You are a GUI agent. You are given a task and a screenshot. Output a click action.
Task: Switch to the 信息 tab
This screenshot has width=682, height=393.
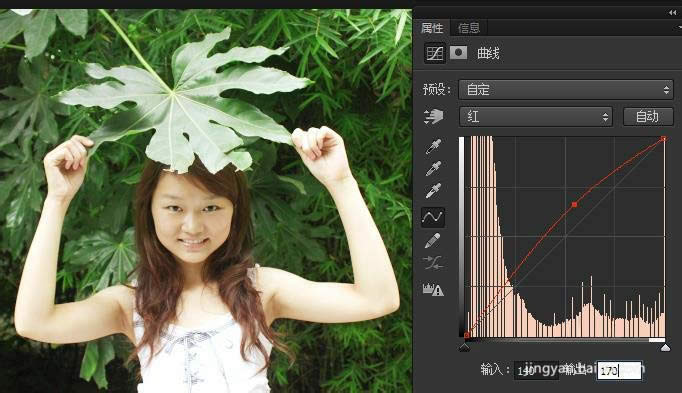[469, 28]
